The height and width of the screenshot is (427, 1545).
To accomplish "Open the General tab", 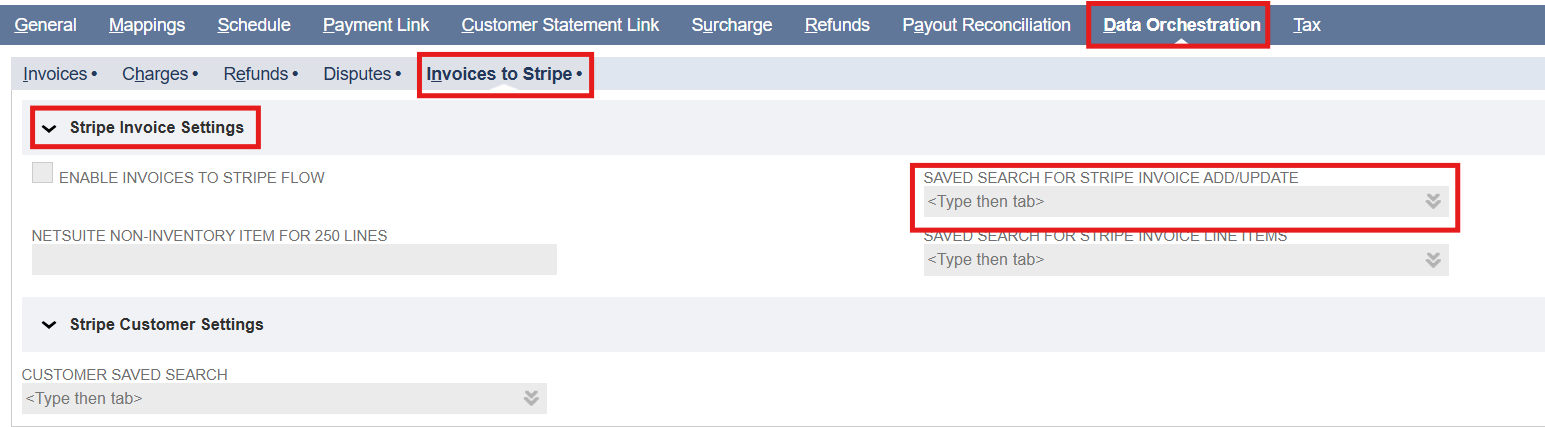I will point(45,25).
